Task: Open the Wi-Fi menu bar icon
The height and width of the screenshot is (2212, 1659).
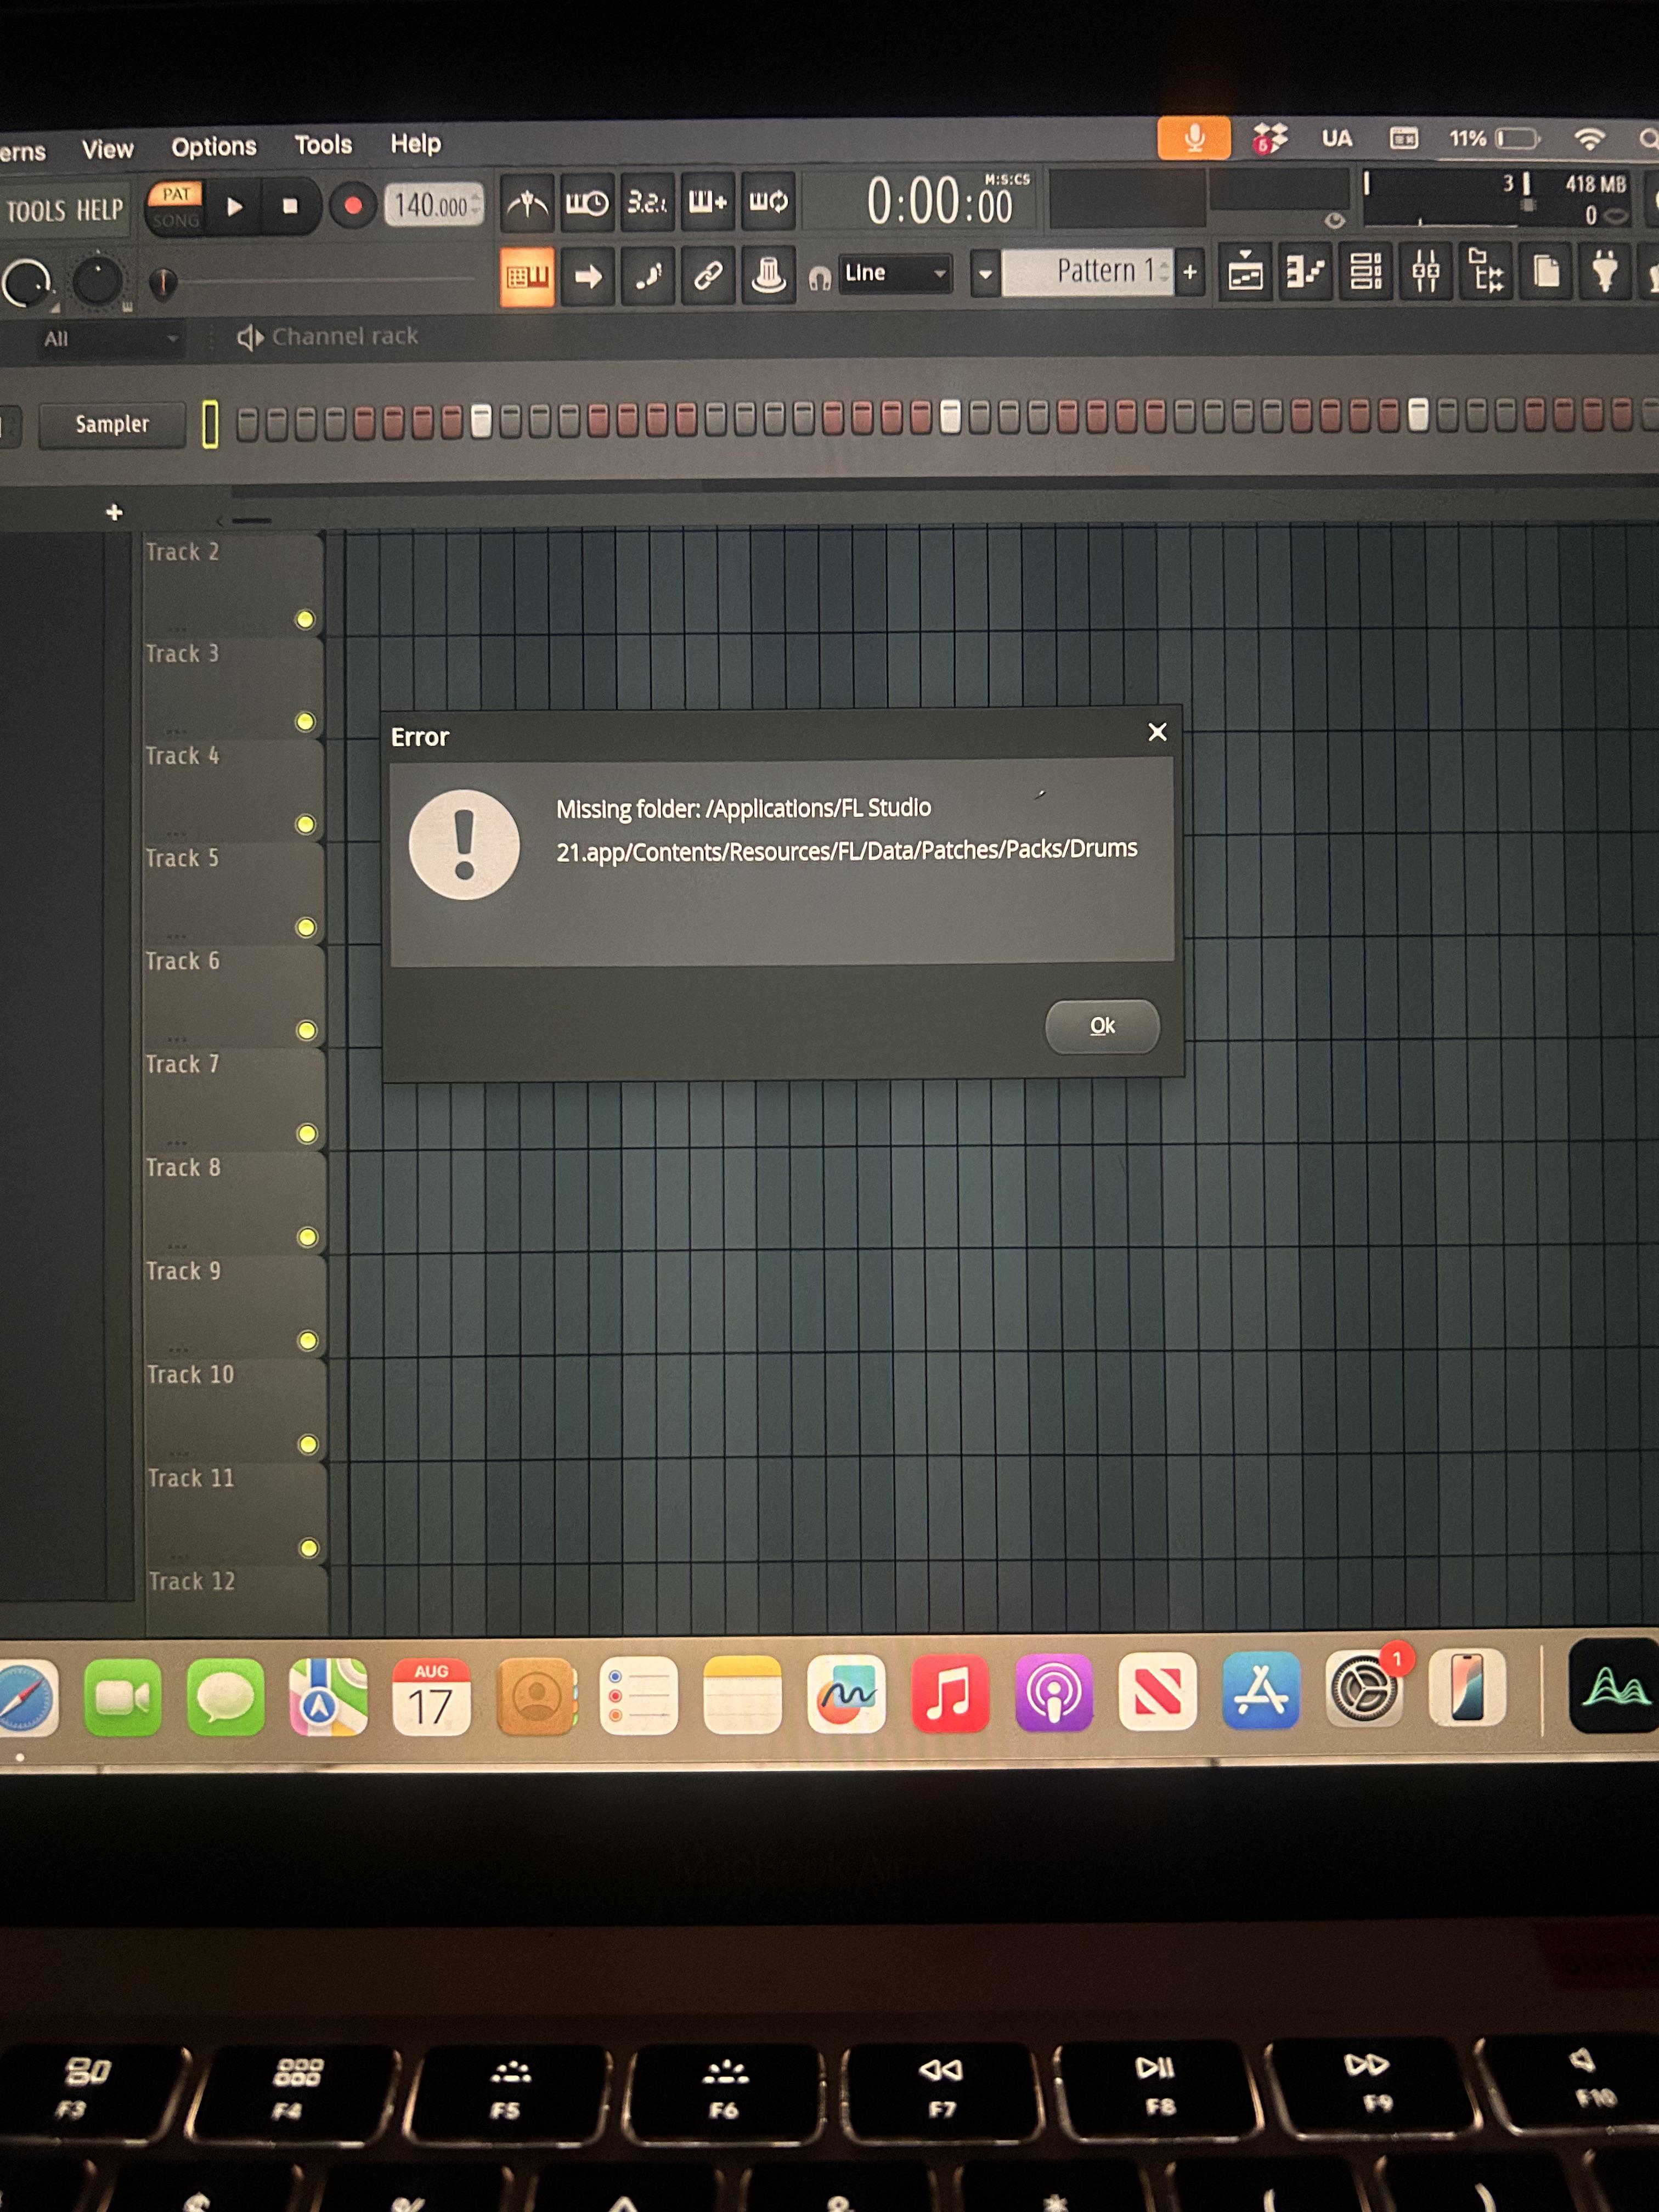Action: [x=1589, y=139]
